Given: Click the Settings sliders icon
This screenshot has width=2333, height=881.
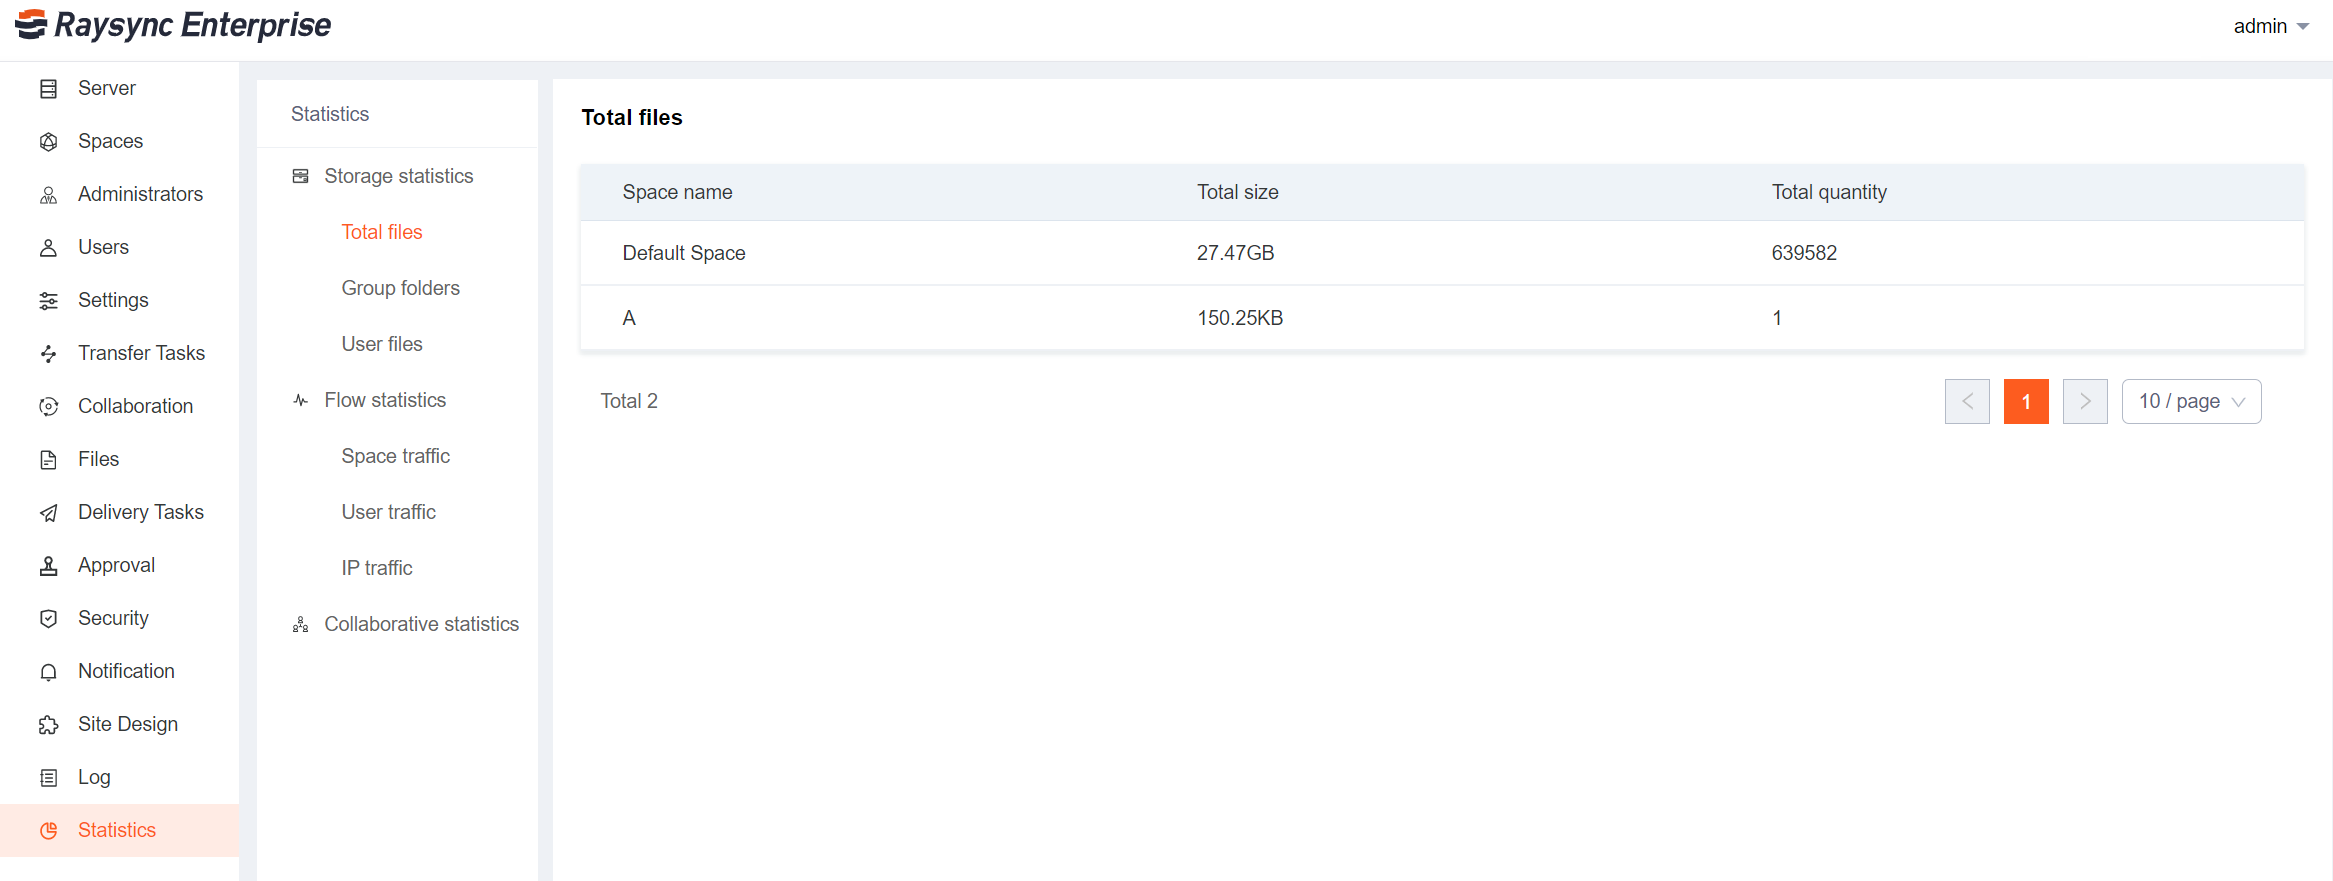Looking at the screenshot, I should (x=48, y=301).
